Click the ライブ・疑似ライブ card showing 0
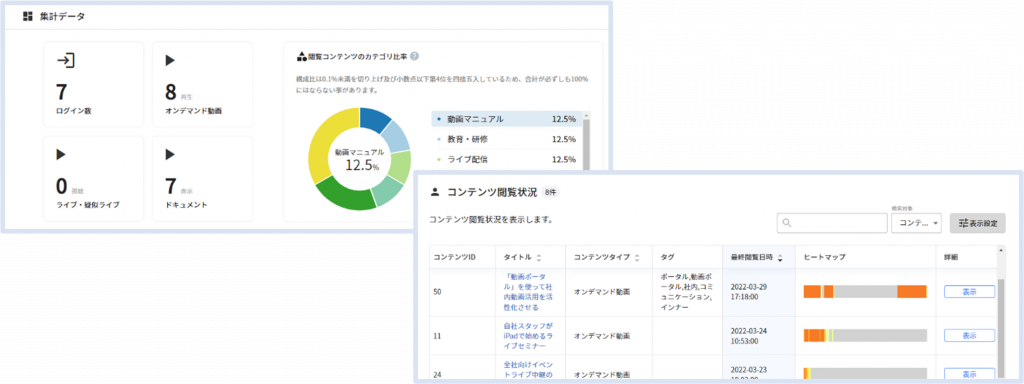 coord(93,178)
